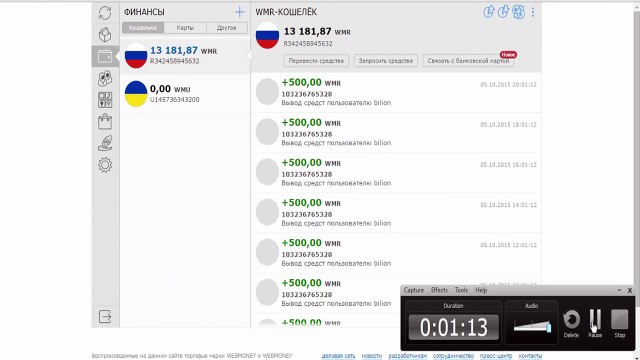Stop the screen recording
The image size is (640, 360).
point(620,323)
